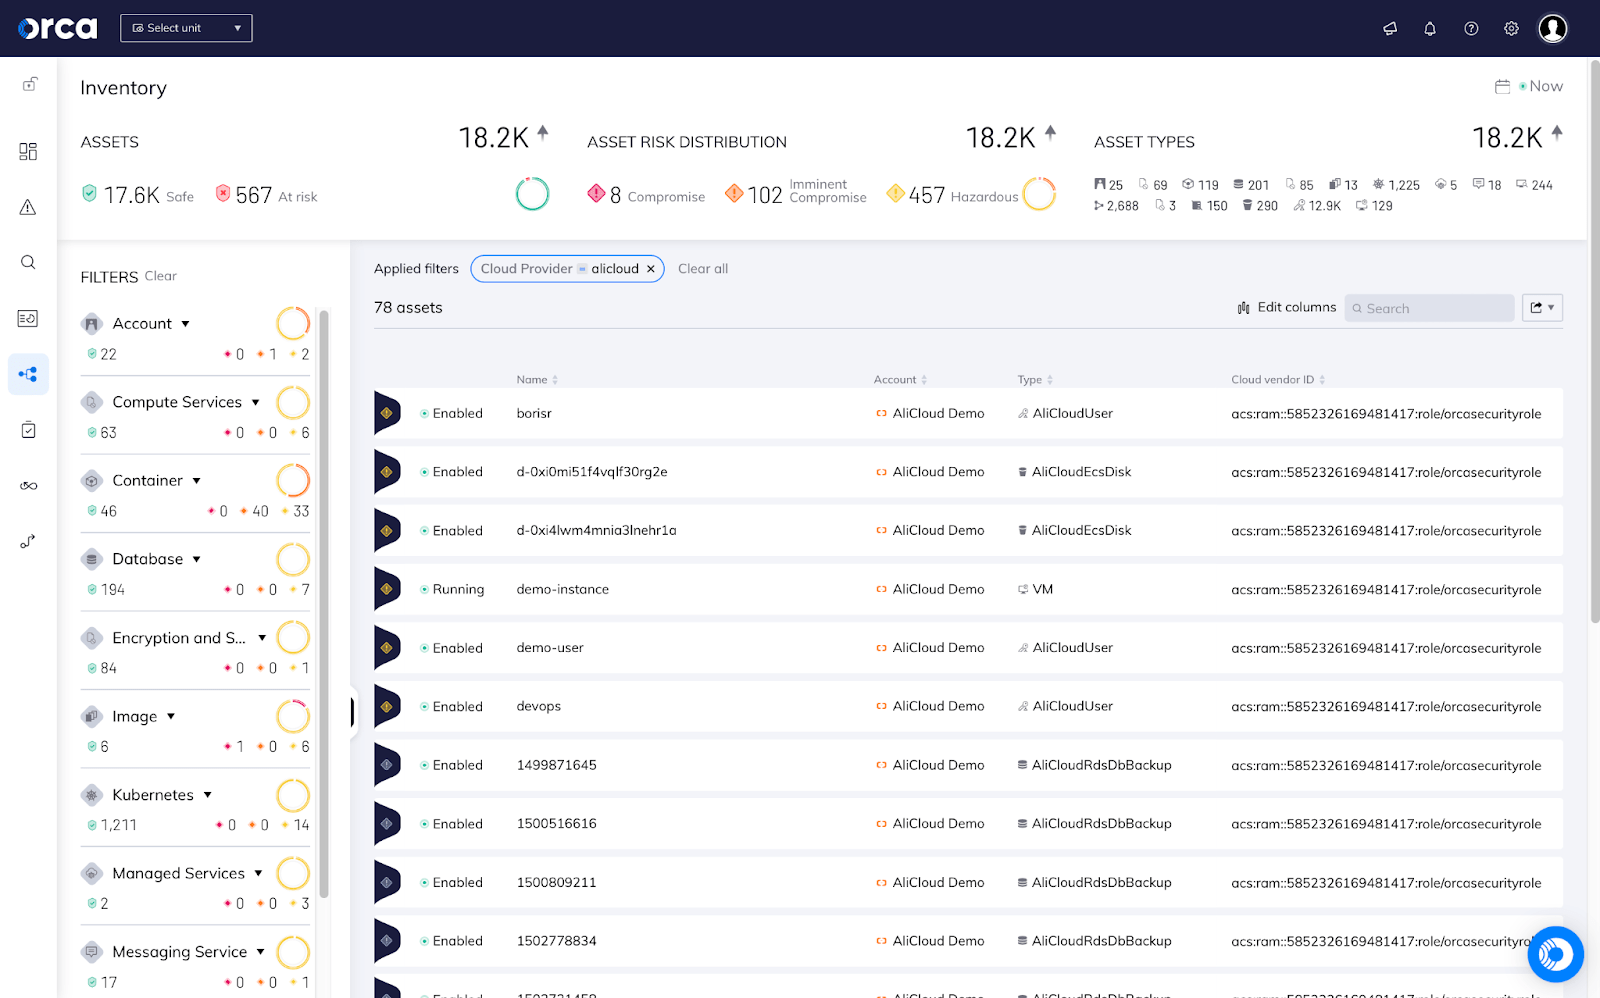The height and width of the screenshot is (998, 1600).
Task: Select the Dashboard icon in the left sidebar
Action: (x=28, y=151)
